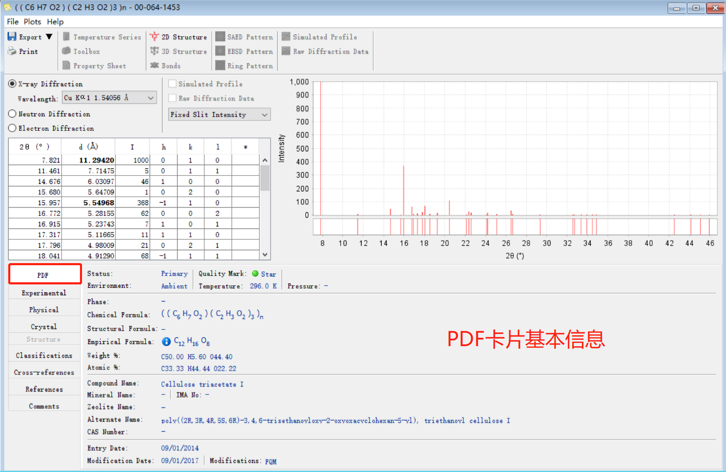The image size is (726, 472).
Task: Open the 3D Structure view
Action: (x=154, y=52)
